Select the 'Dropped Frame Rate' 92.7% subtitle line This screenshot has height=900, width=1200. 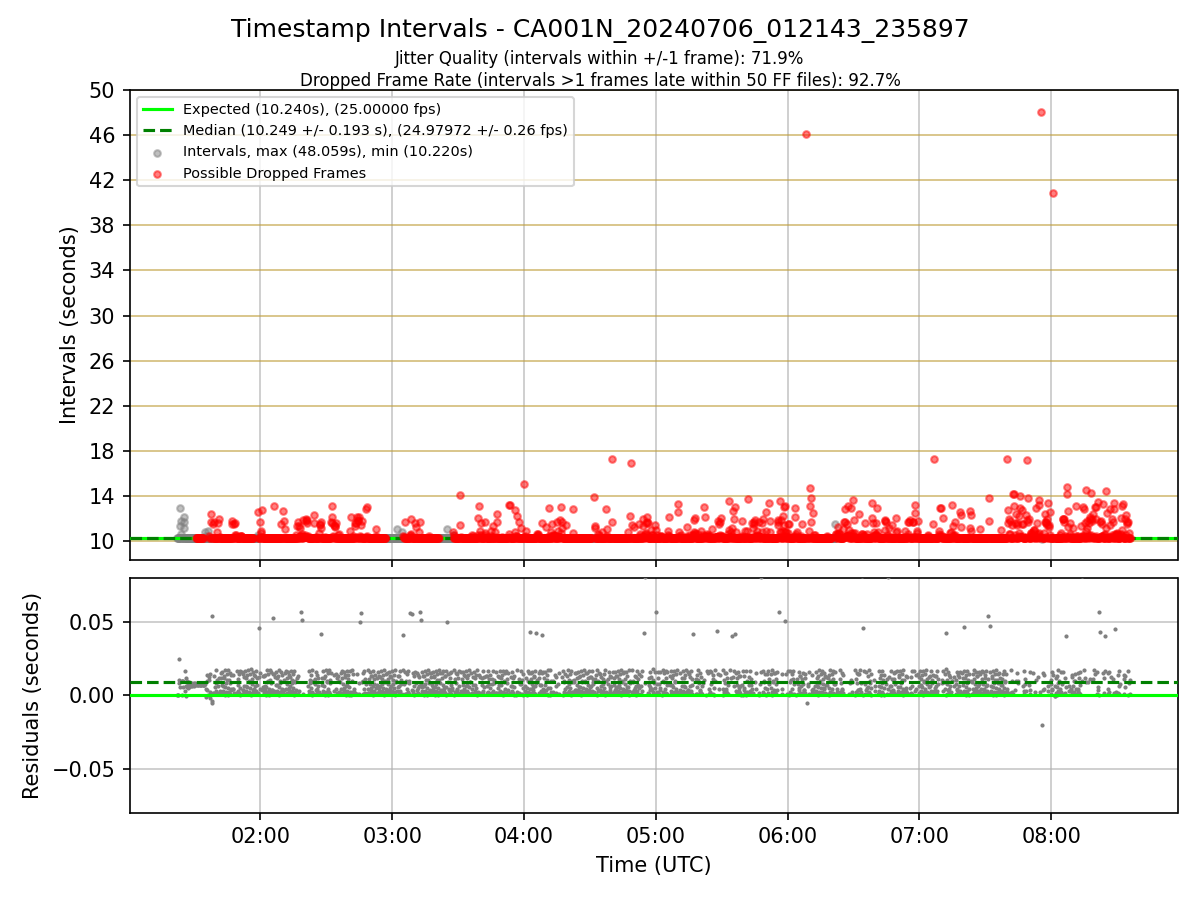[x=600, y=80]
